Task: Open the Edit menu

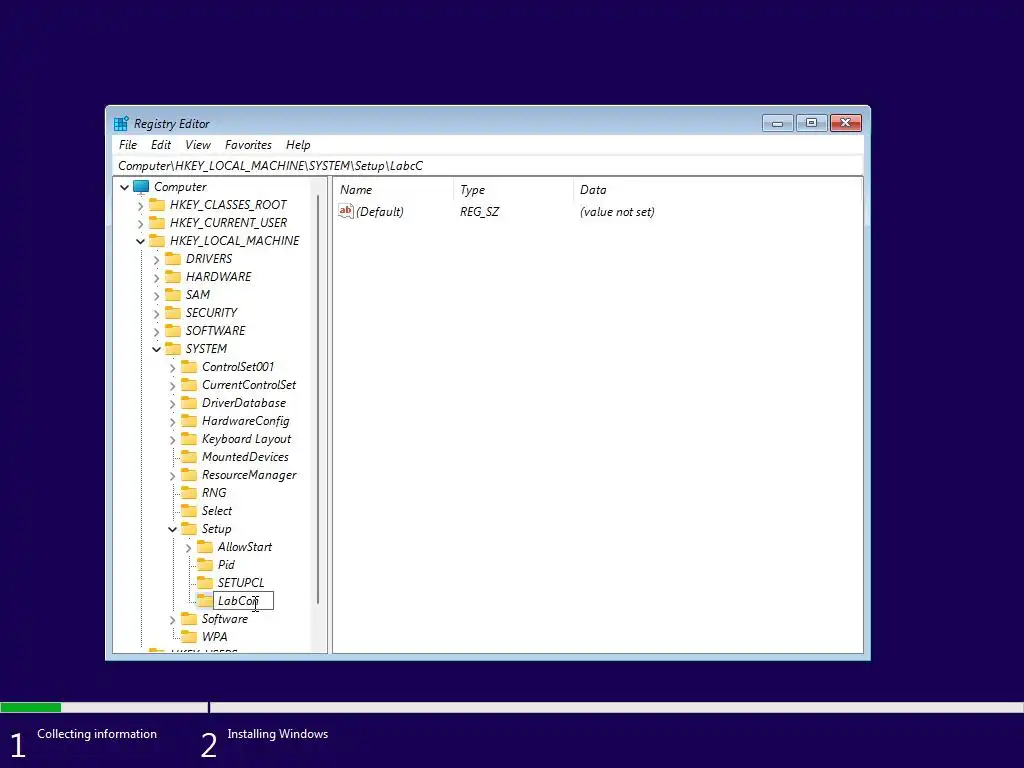Action: [x=161, y=145]
